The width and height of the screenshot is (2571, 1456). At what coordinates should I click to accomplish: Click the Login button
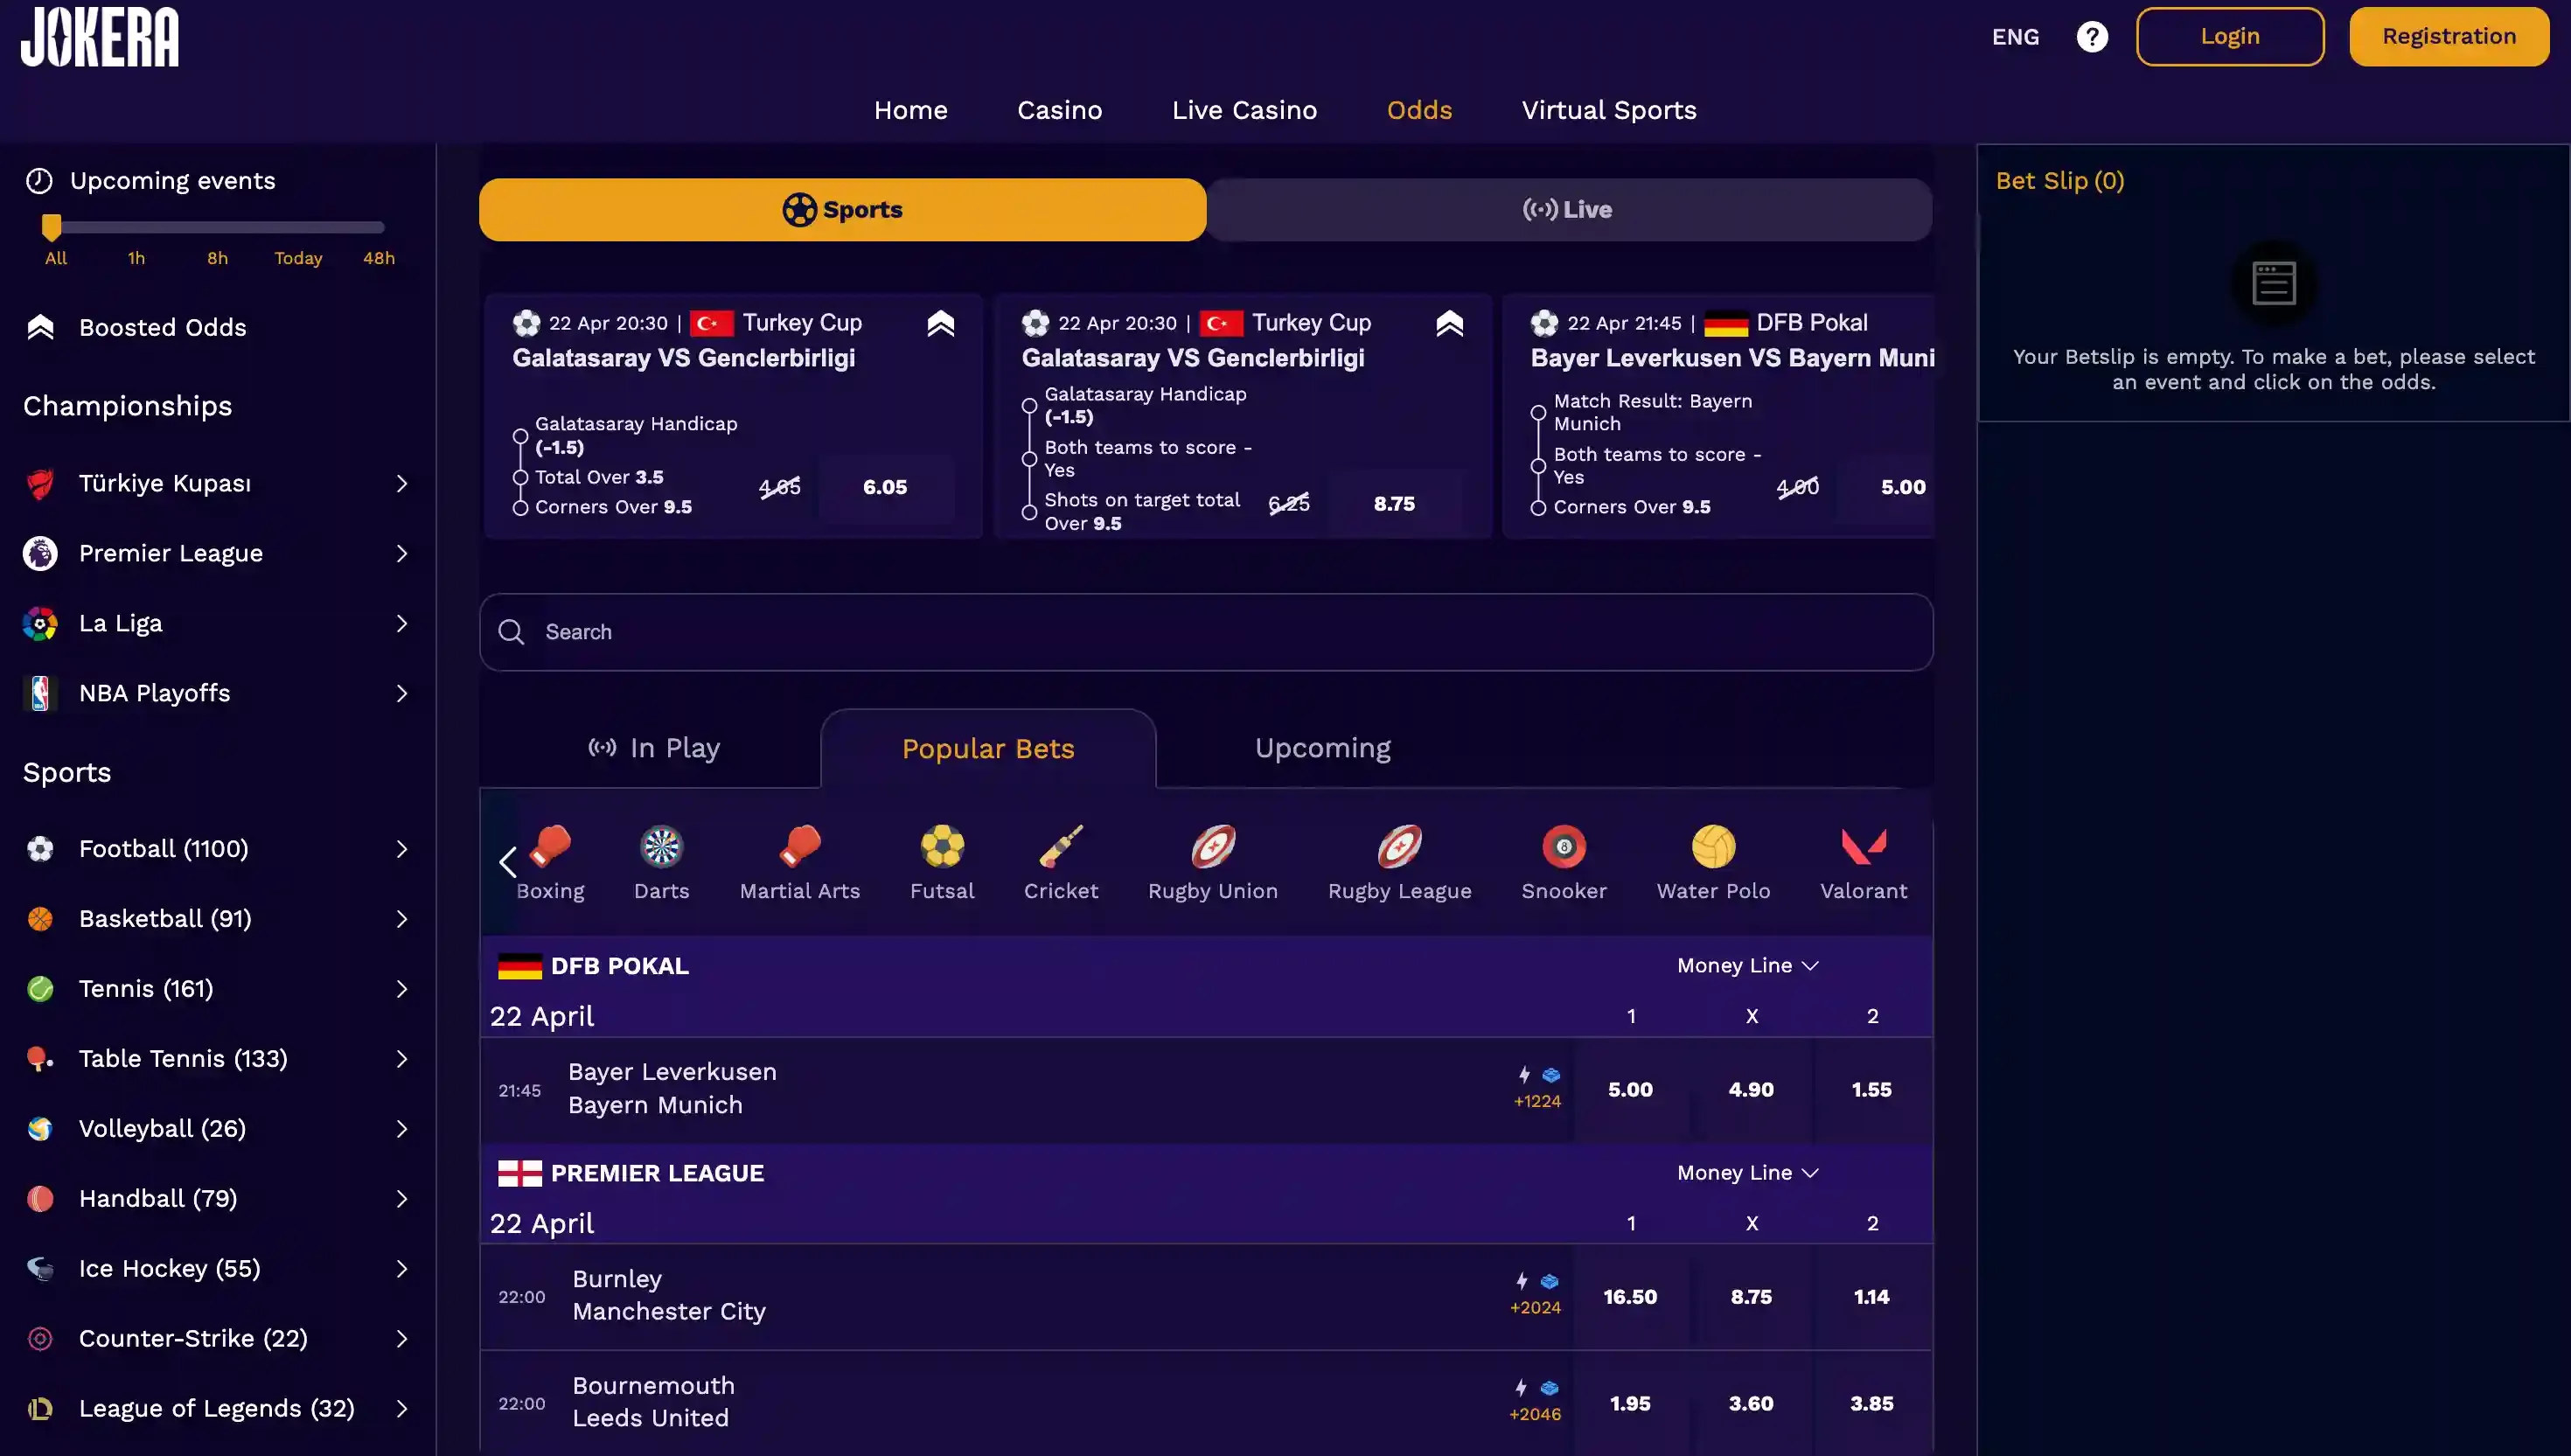point(2229,37)
